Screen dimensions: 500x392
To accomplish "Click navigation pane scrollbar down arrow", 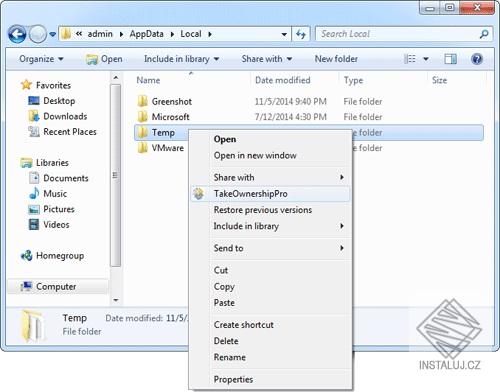I will pos(116,300).
